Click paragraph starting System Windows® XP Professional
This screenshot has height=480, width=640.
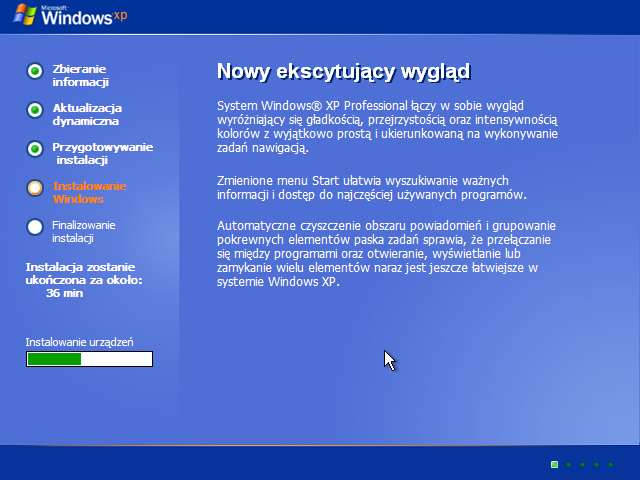point(387,127)
